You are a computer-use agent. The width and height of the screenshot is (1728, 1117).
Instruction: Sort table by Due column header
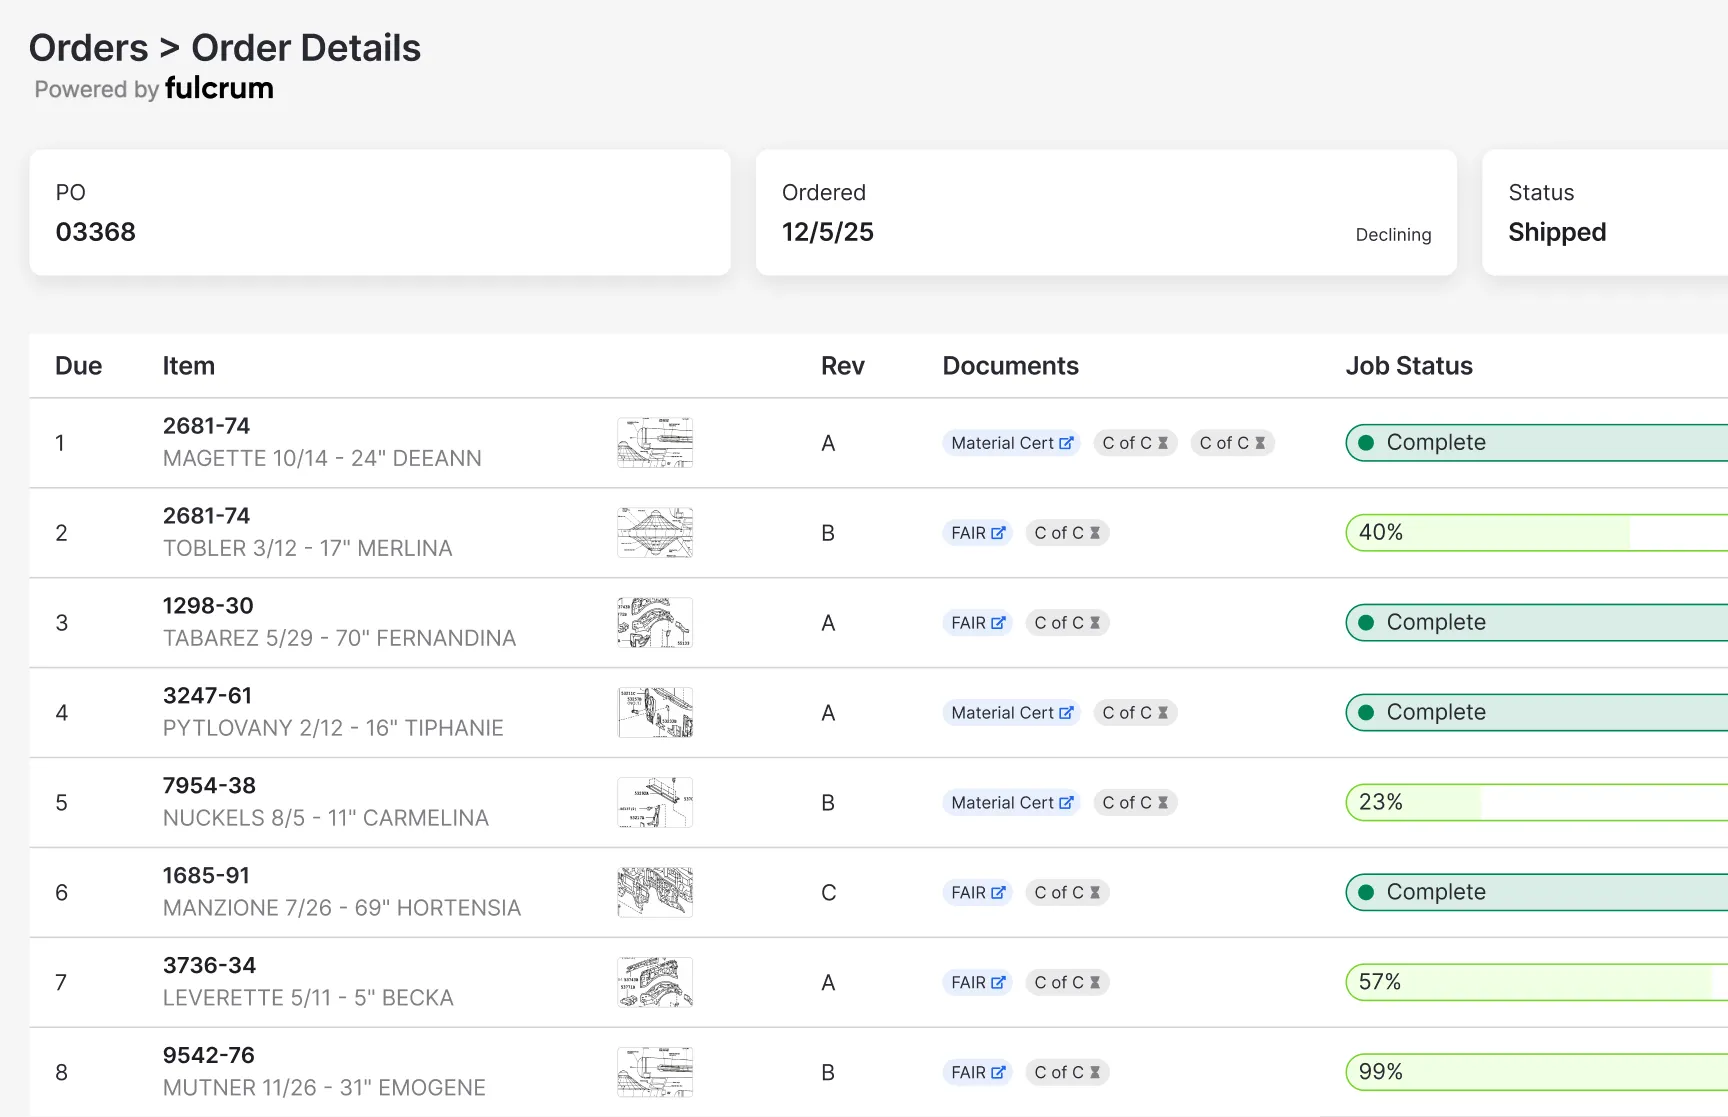tap(78, 366)
